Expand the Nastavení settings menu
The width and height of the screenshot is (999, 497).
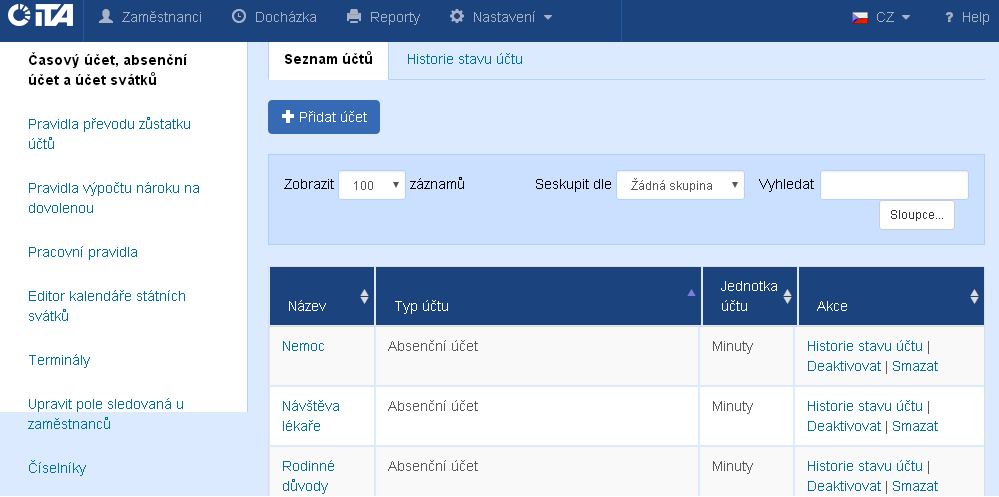click(x=500, y=17)
